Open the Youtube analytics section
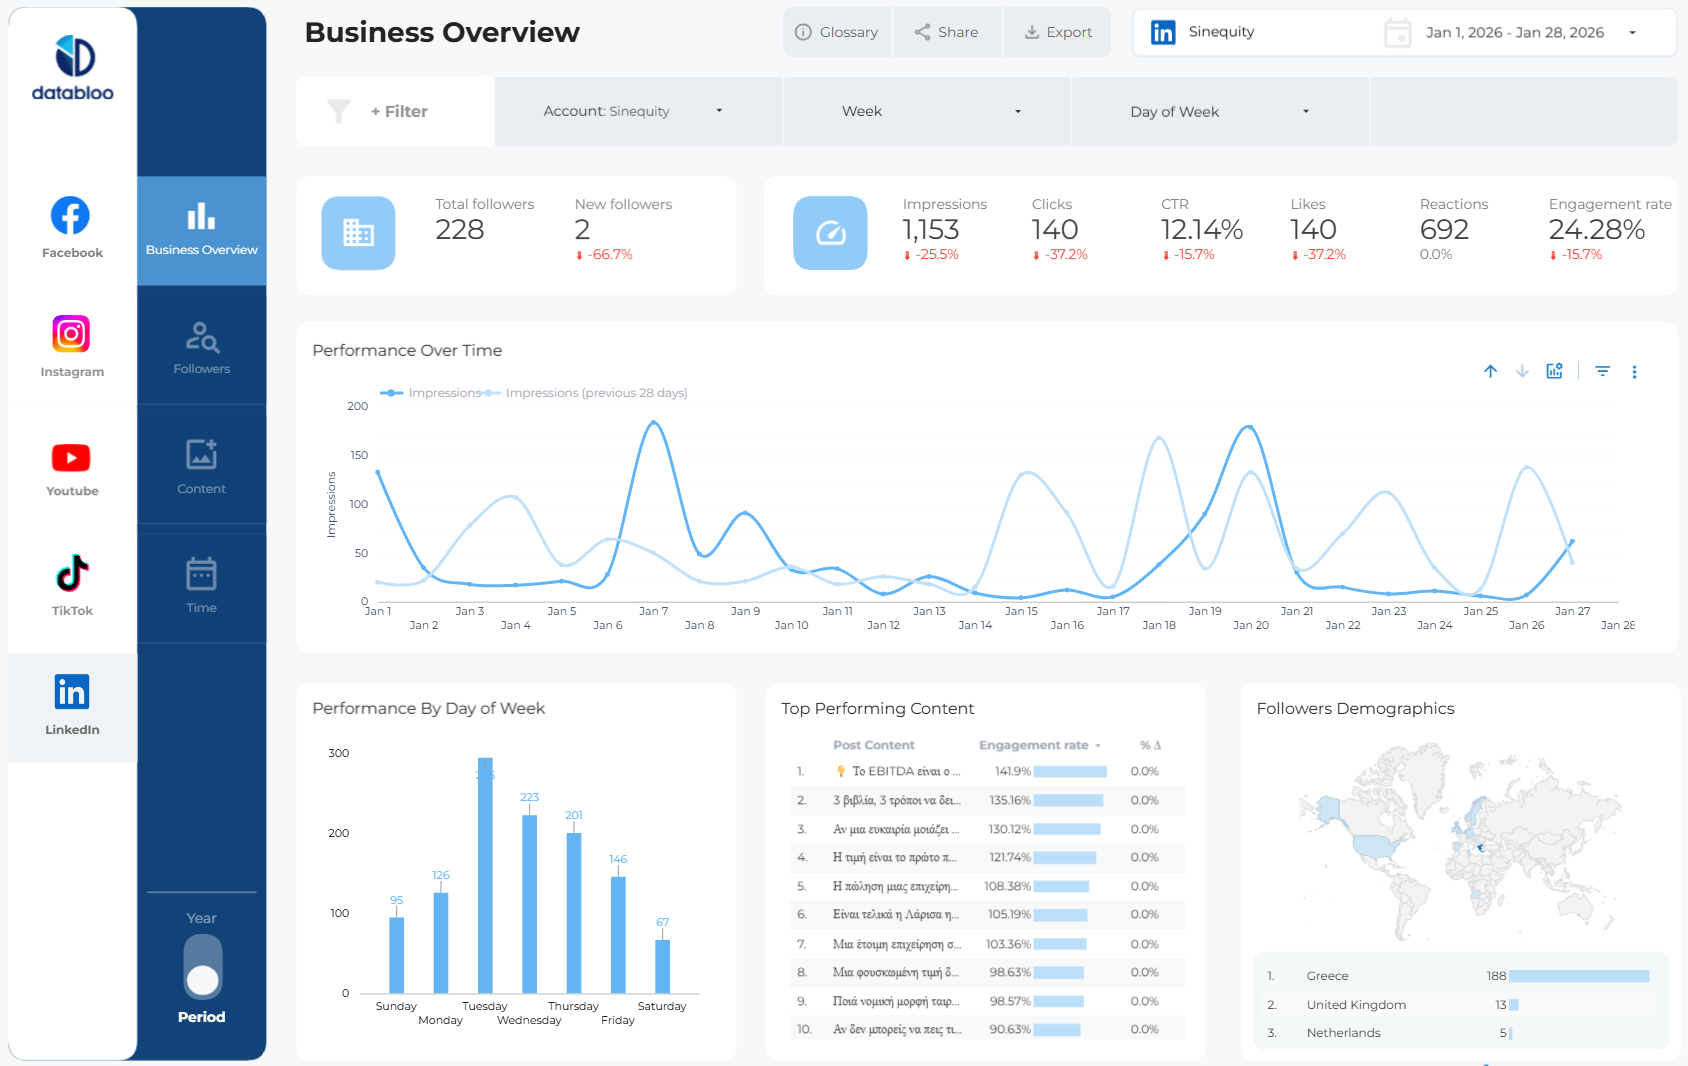Viewport: 1688px width, 1066px height. click(71, 459)
